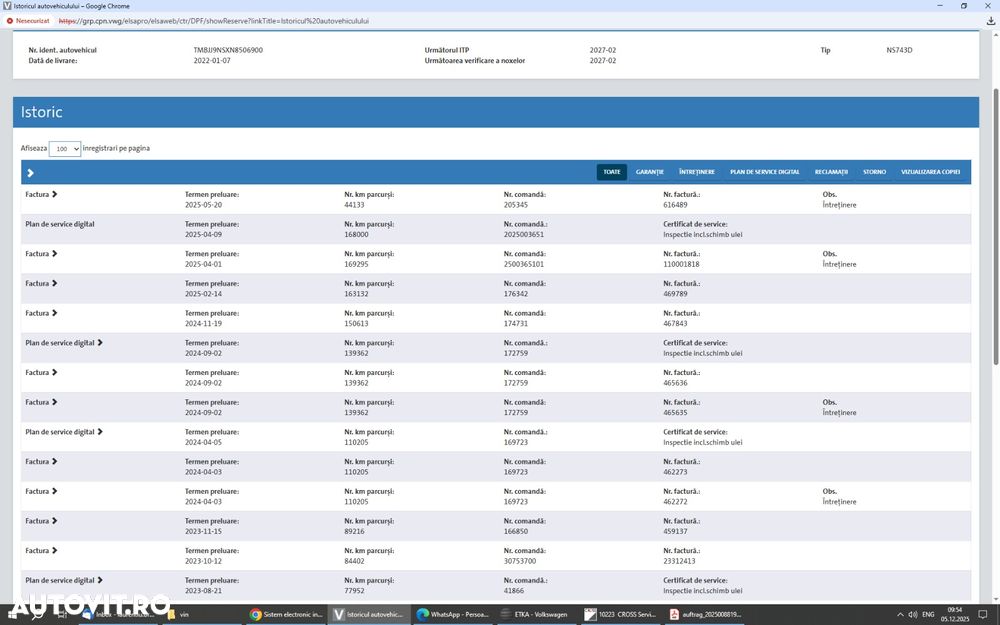Open the records-per-page dropdown showing 100
This screenshot has width=1000, height=625.
click(64, 149)
